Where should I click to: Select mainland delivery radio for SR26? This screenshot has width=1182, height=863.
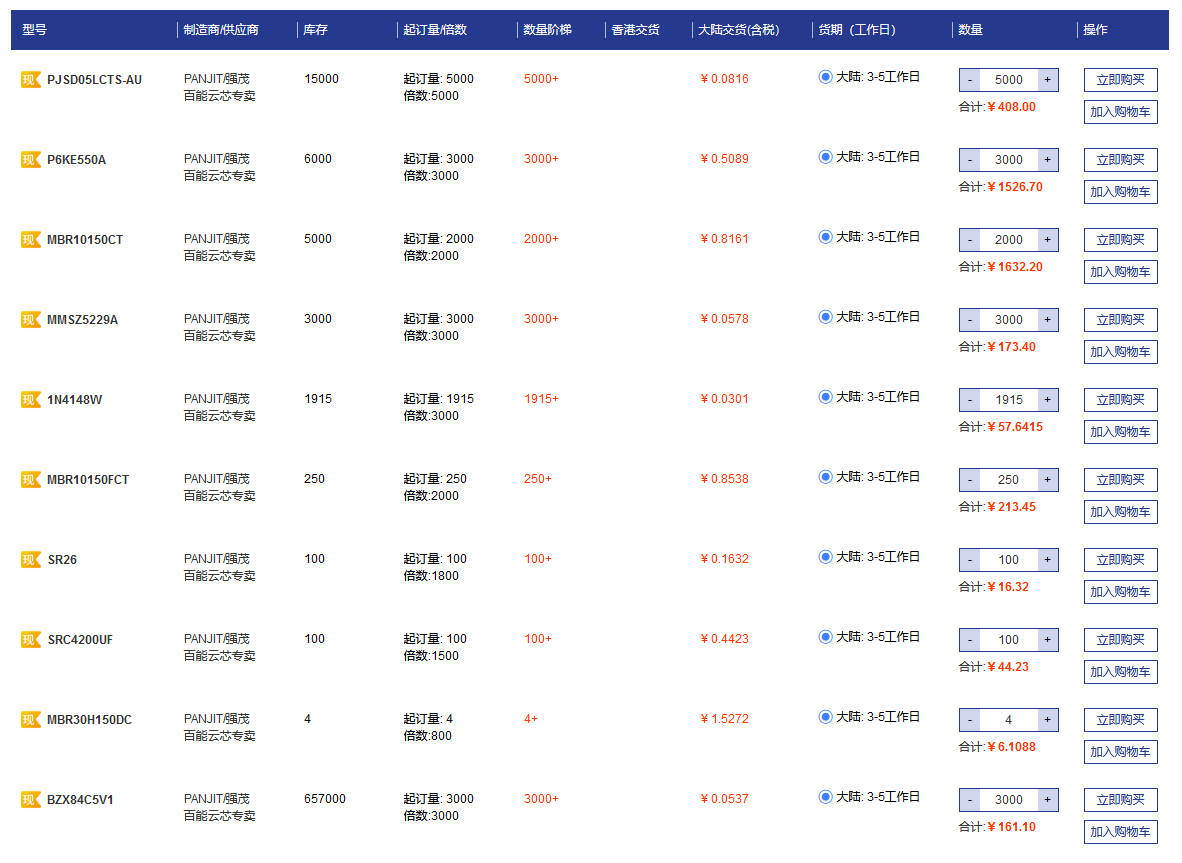[825, 556]
